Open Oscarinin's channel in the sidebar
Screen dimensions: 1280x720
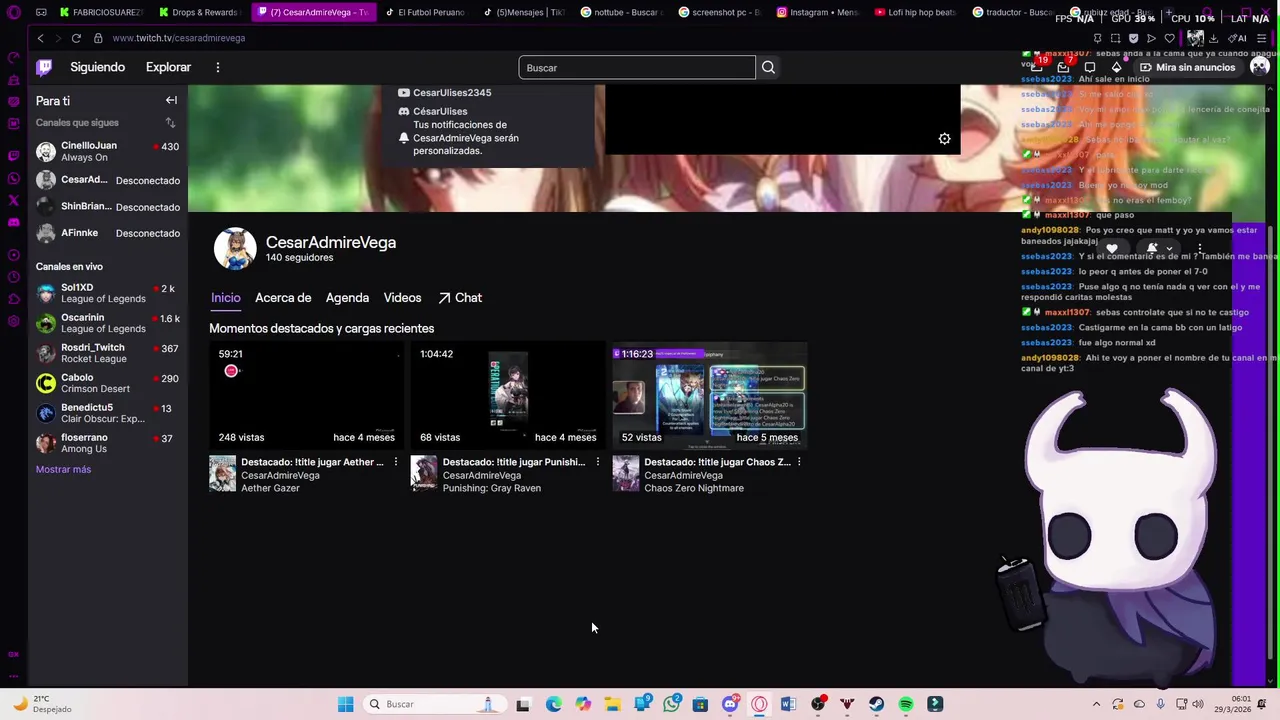pyautogui.click(x=108, y=323)
